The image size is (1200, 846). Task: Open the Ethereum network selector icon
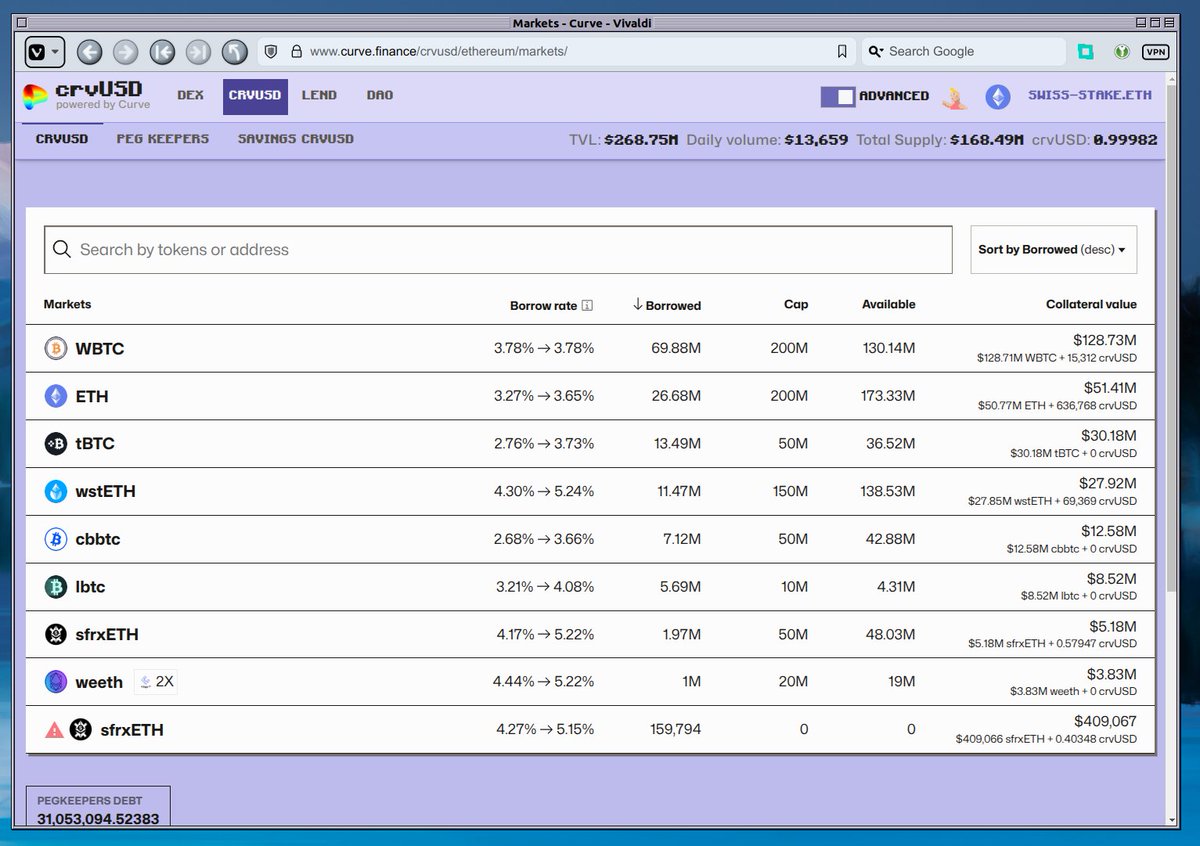coord(998,96)
